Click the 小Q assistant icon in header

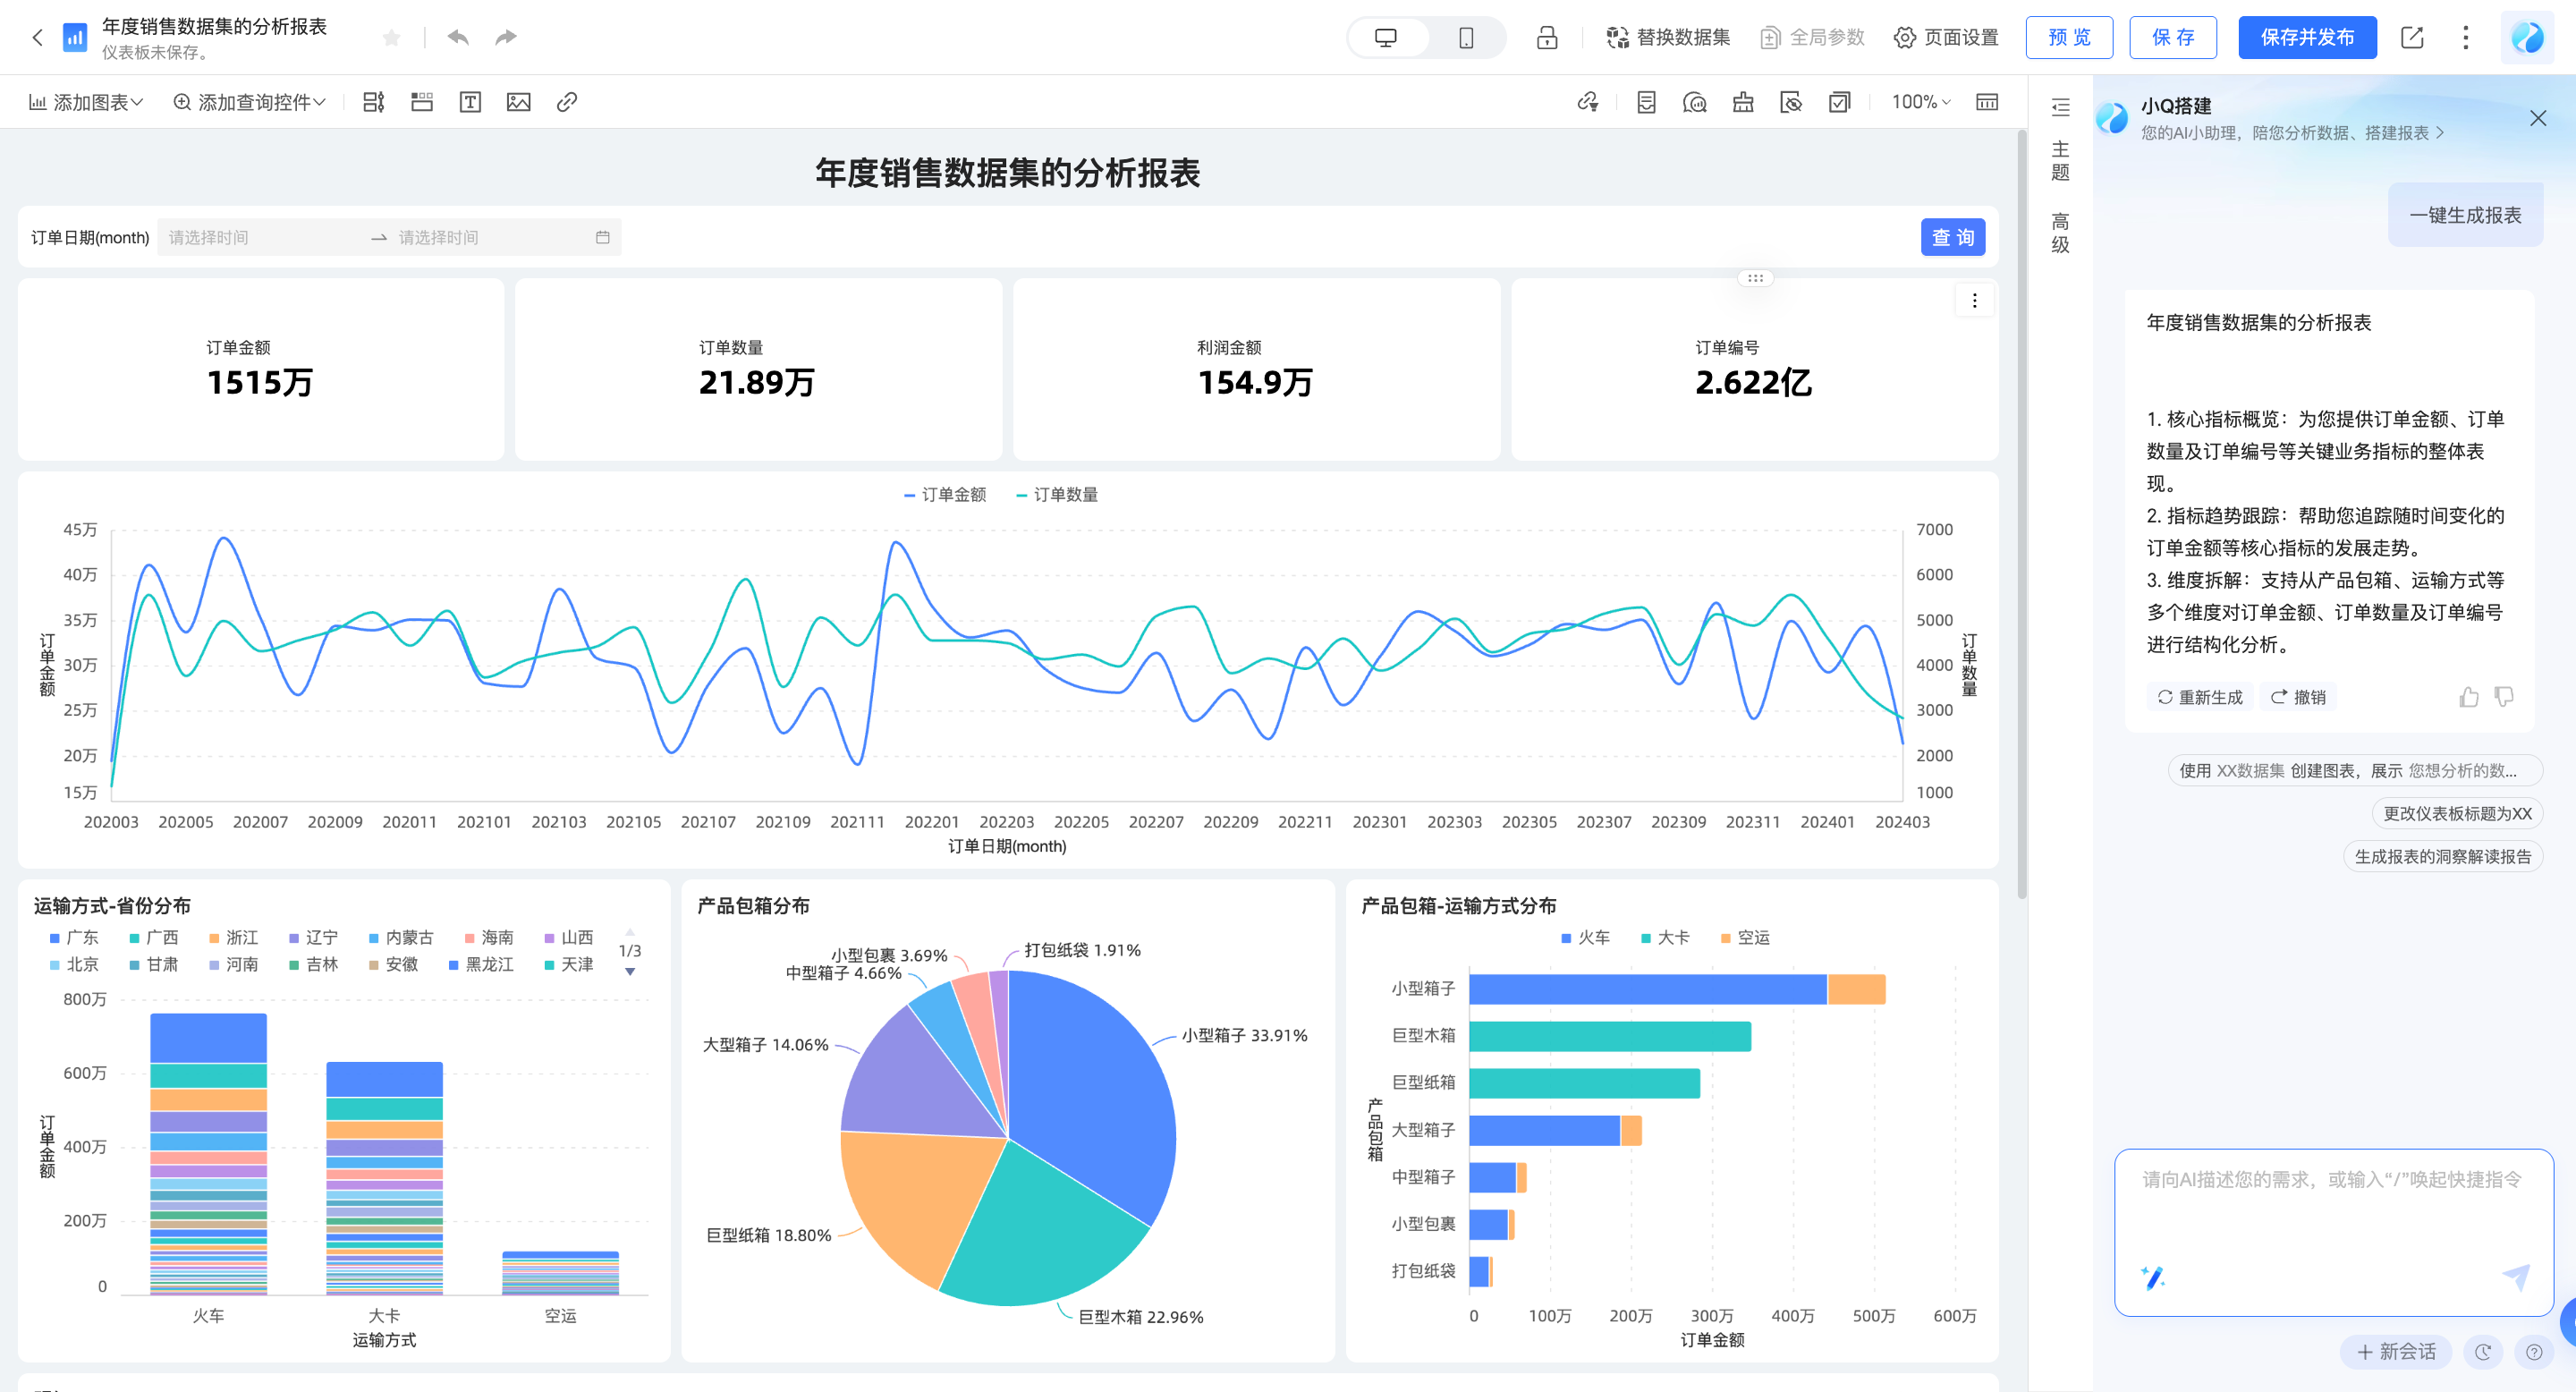click(2527, 38)
